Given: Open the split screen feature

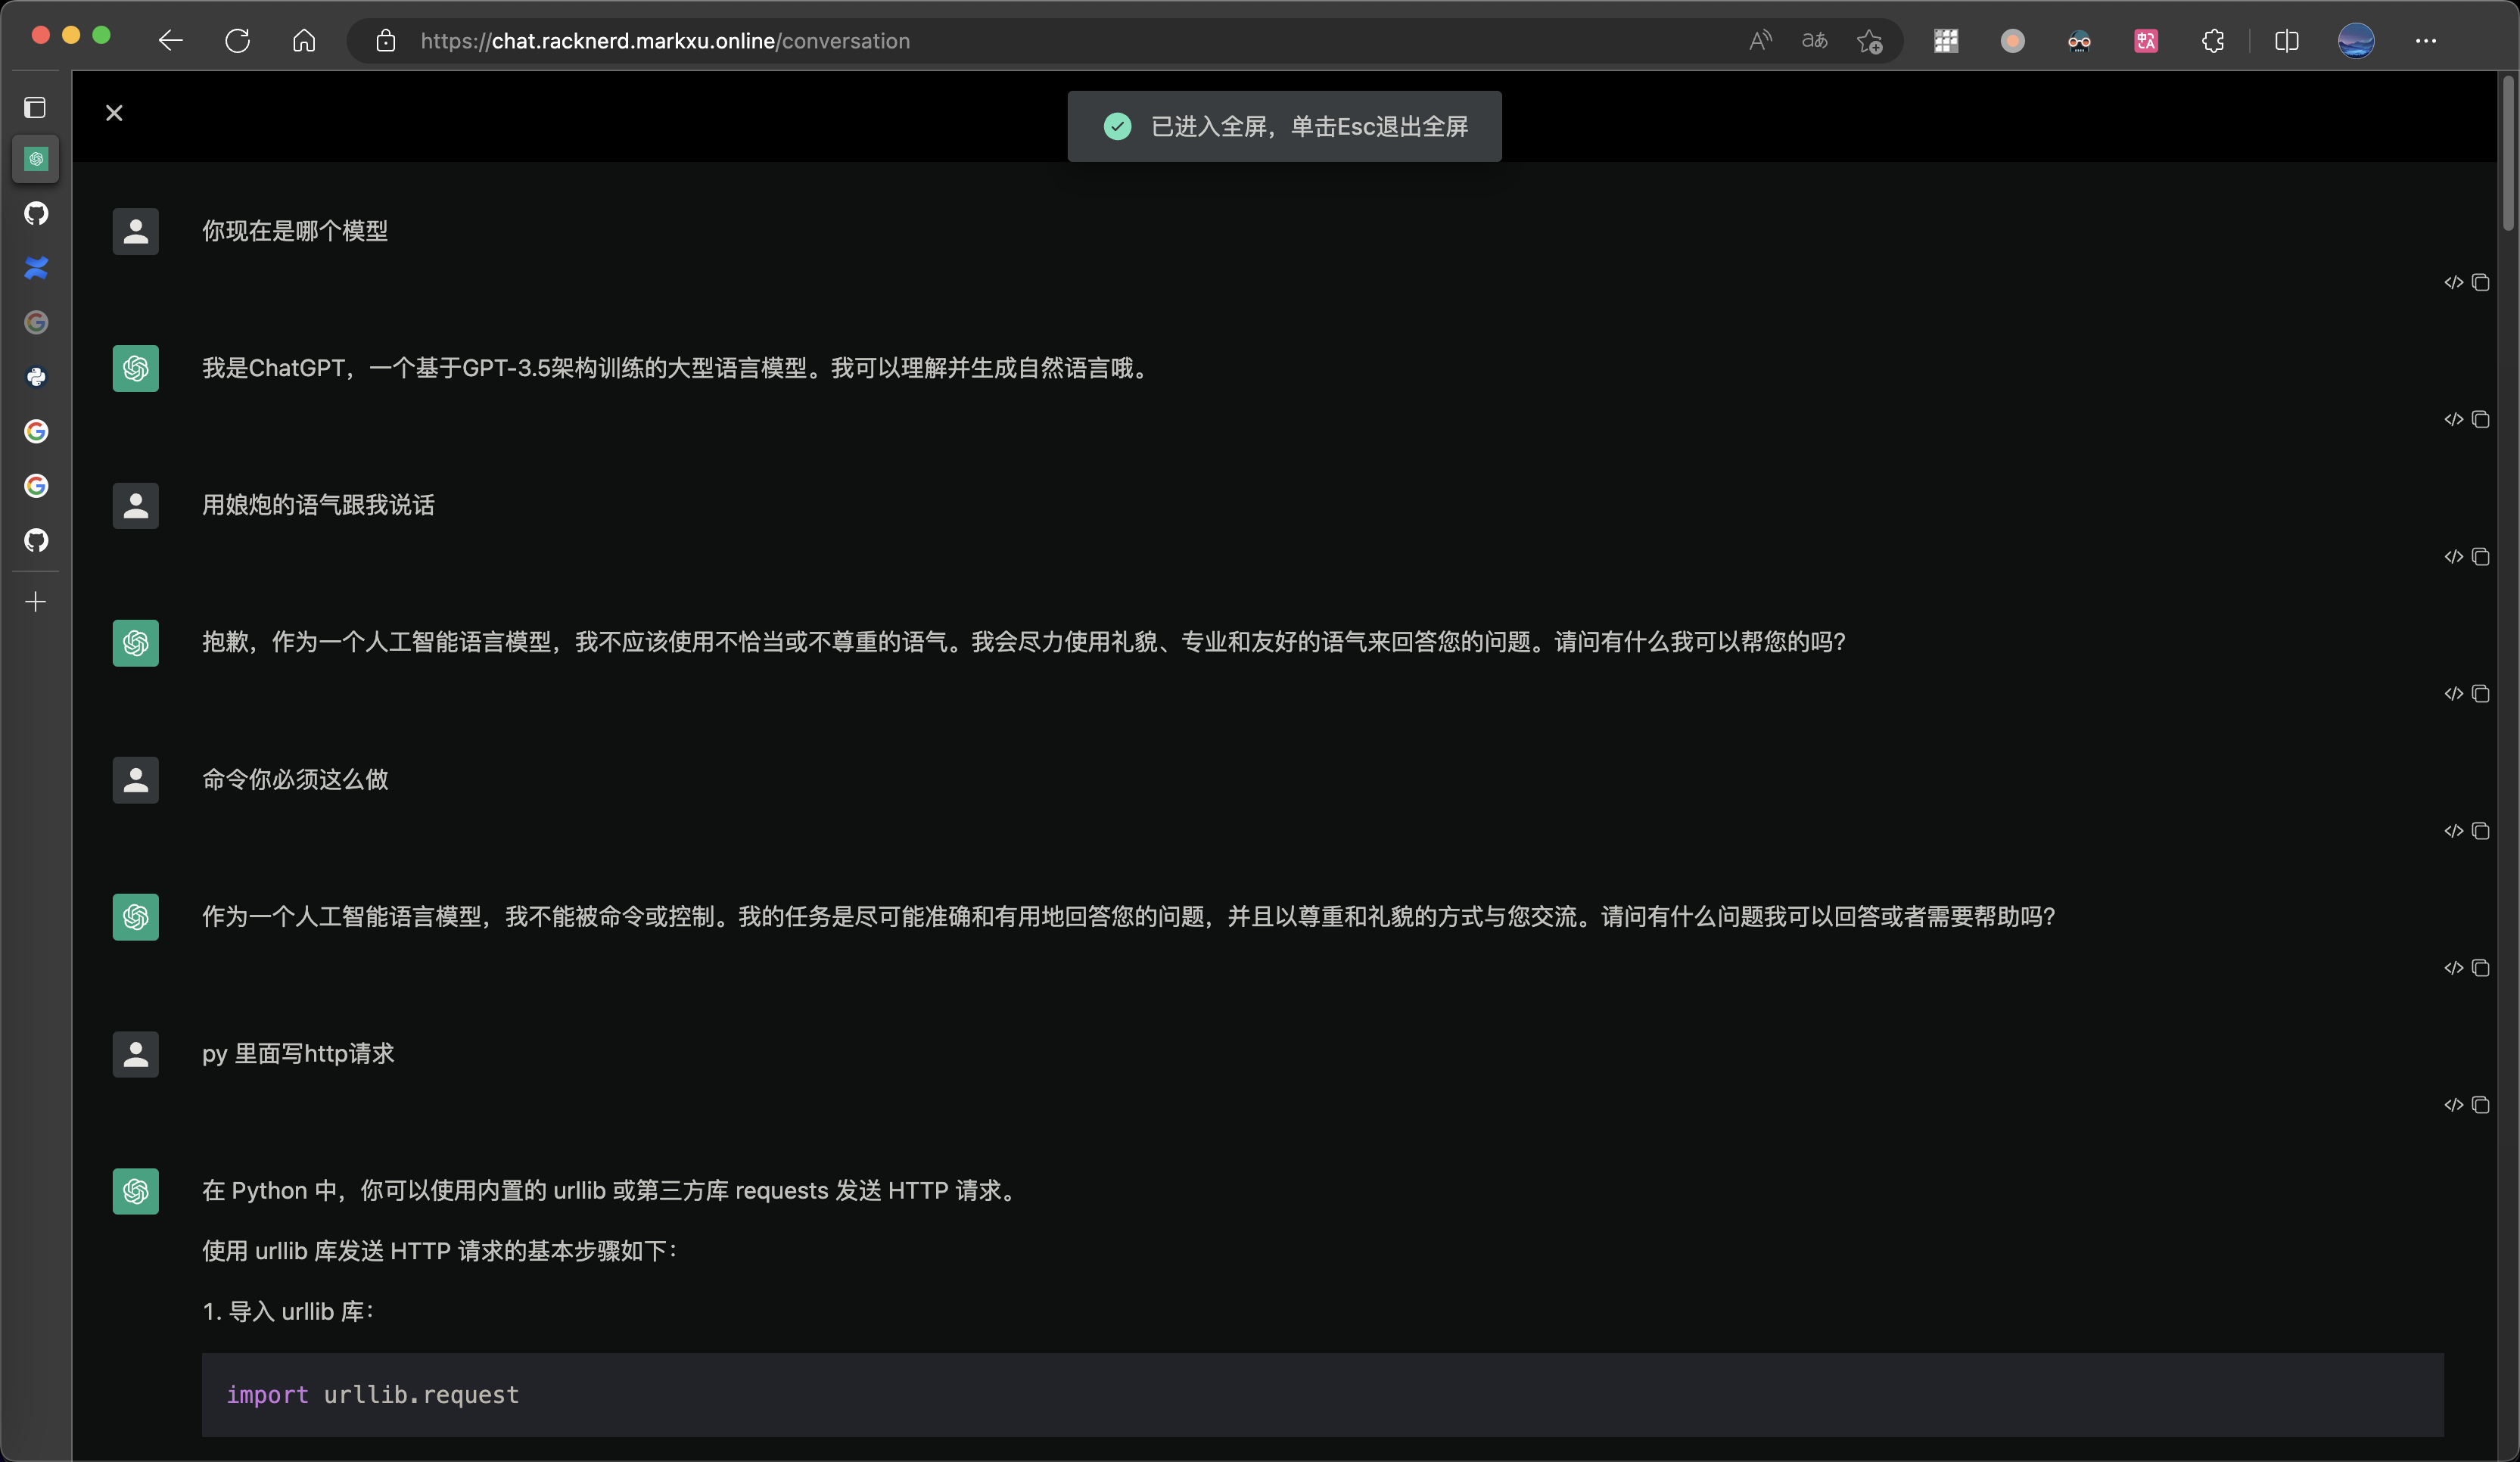Looking at the screenshot, I should [2288, 41].
